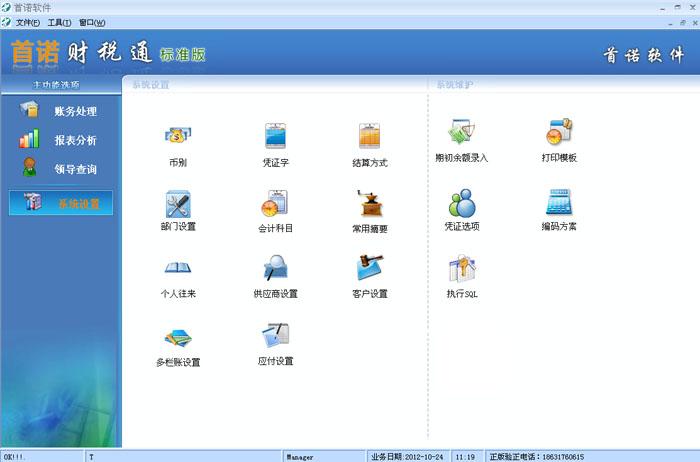Open 个人往来 personal transactions icon
The width and height of the screenshot is (700, 462).
pos(178,270)
